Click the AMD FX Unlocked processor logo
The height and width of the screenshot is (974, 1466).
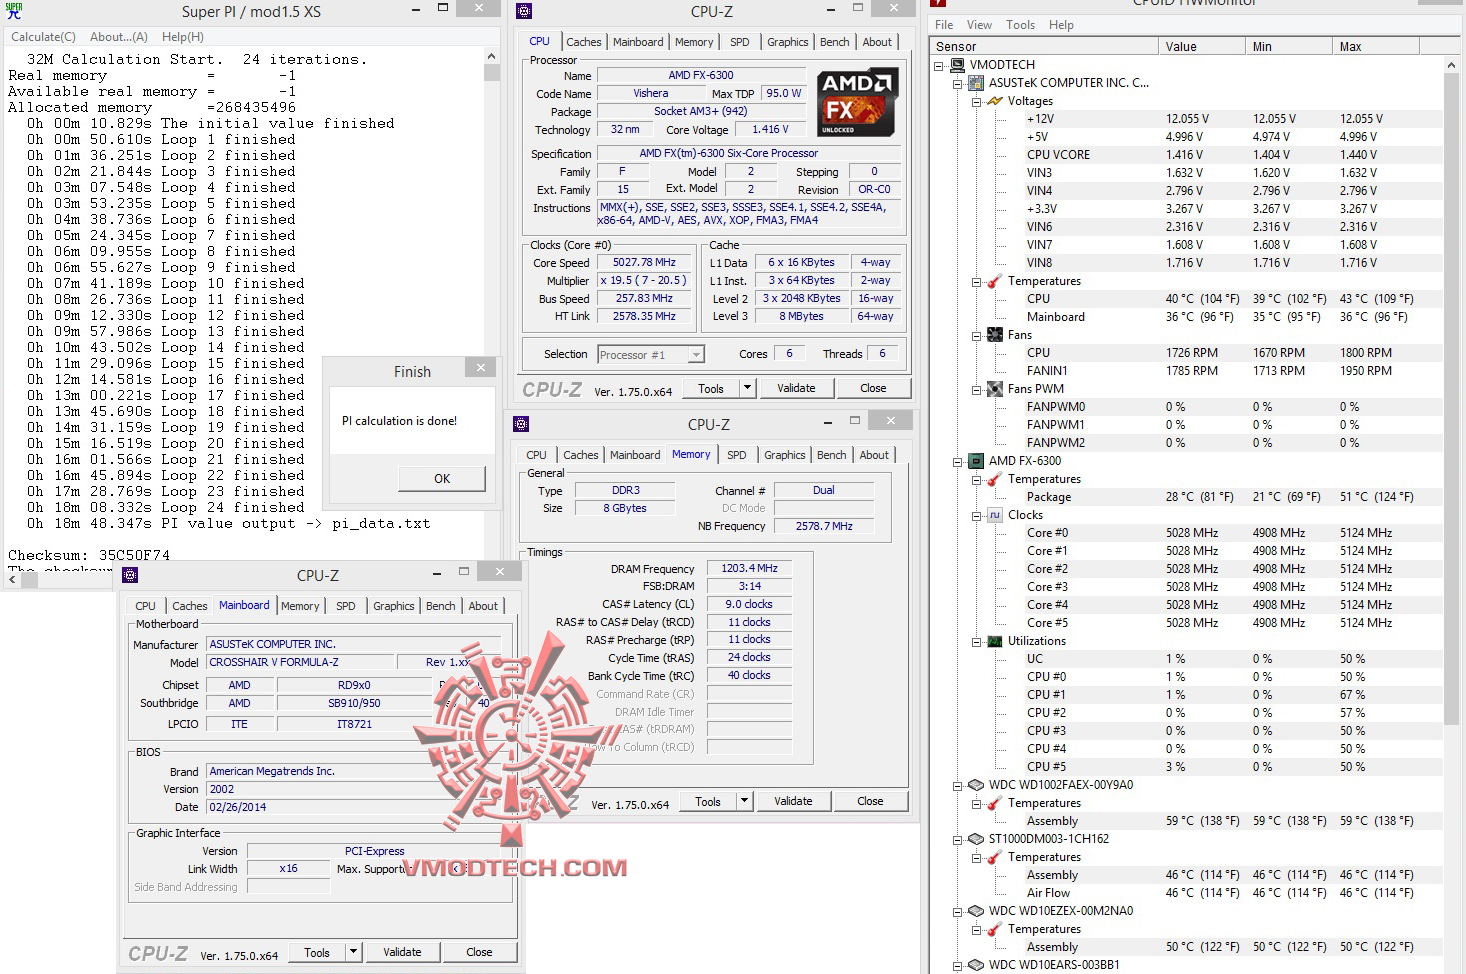click(857, 102)
